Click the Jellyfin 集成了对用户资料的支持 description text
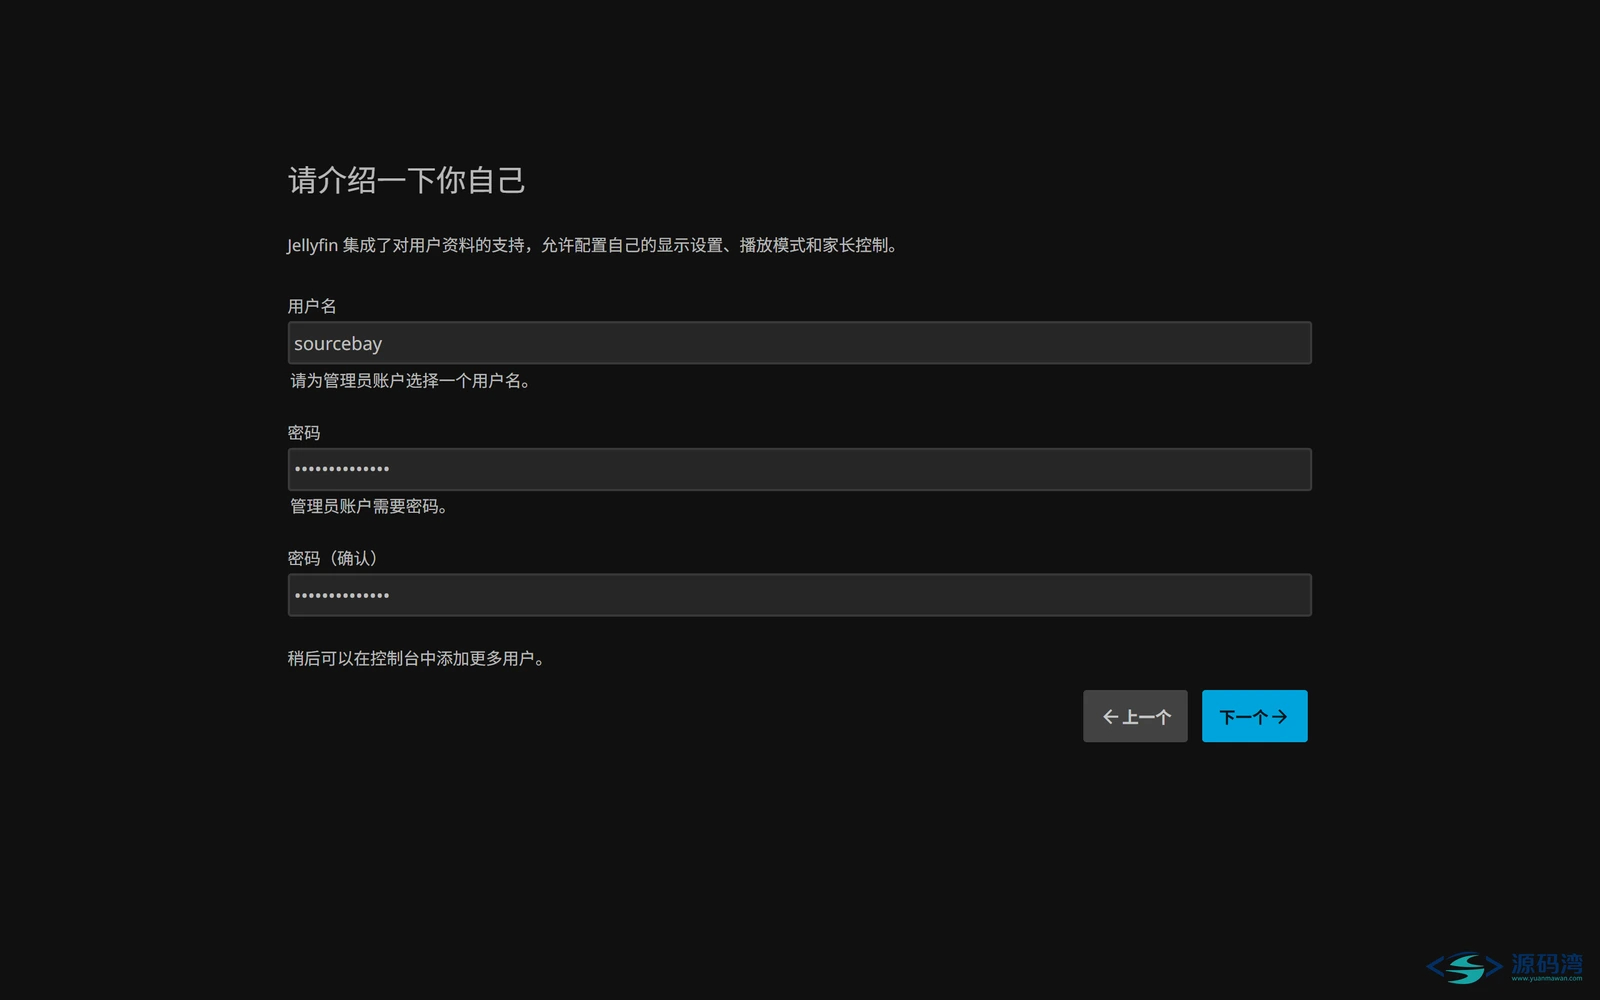 (x=595, y=245)
